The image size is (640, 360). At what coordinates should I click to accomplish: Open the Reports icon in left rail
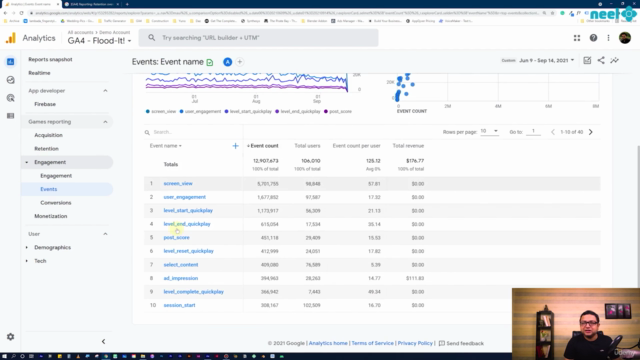(x=11, y=62)
